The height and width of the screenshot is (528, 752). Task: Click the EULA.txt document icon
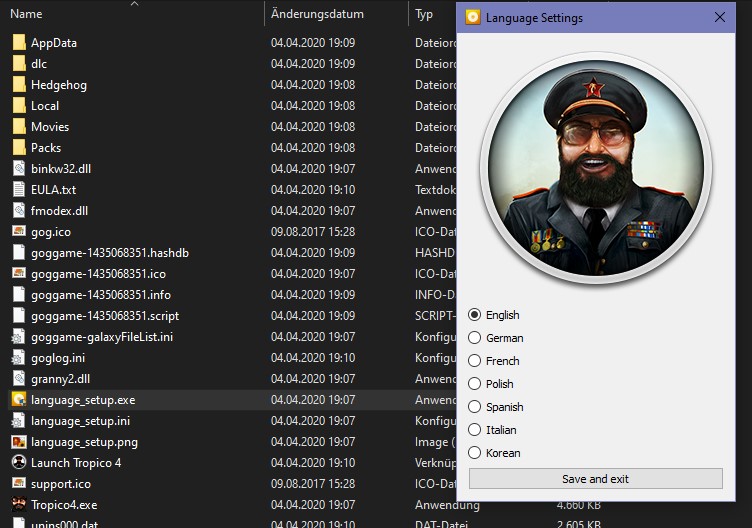point(19,189)
